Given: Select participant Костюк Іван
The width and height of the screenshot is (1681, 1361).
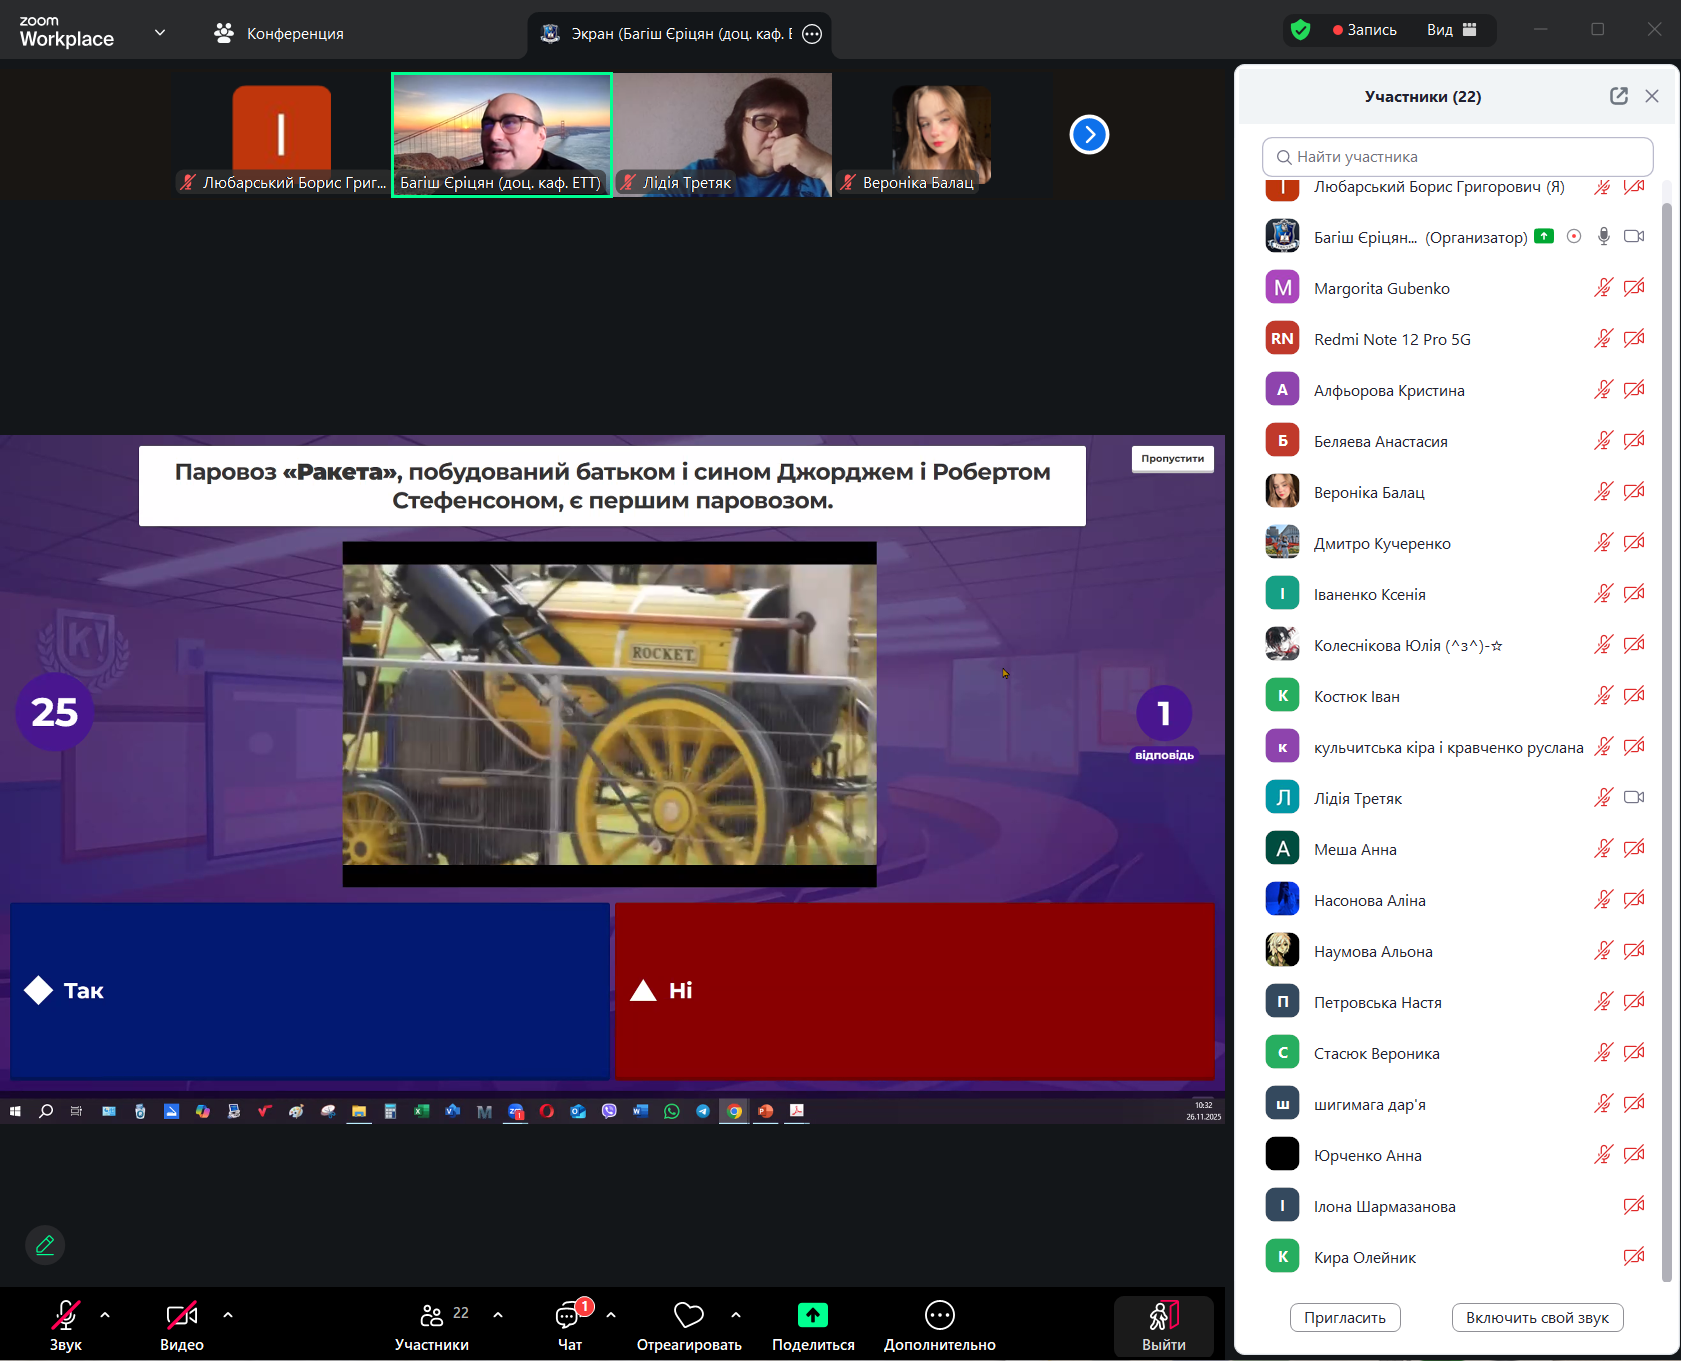Looking at the screenshot, I should point(1455,696).
